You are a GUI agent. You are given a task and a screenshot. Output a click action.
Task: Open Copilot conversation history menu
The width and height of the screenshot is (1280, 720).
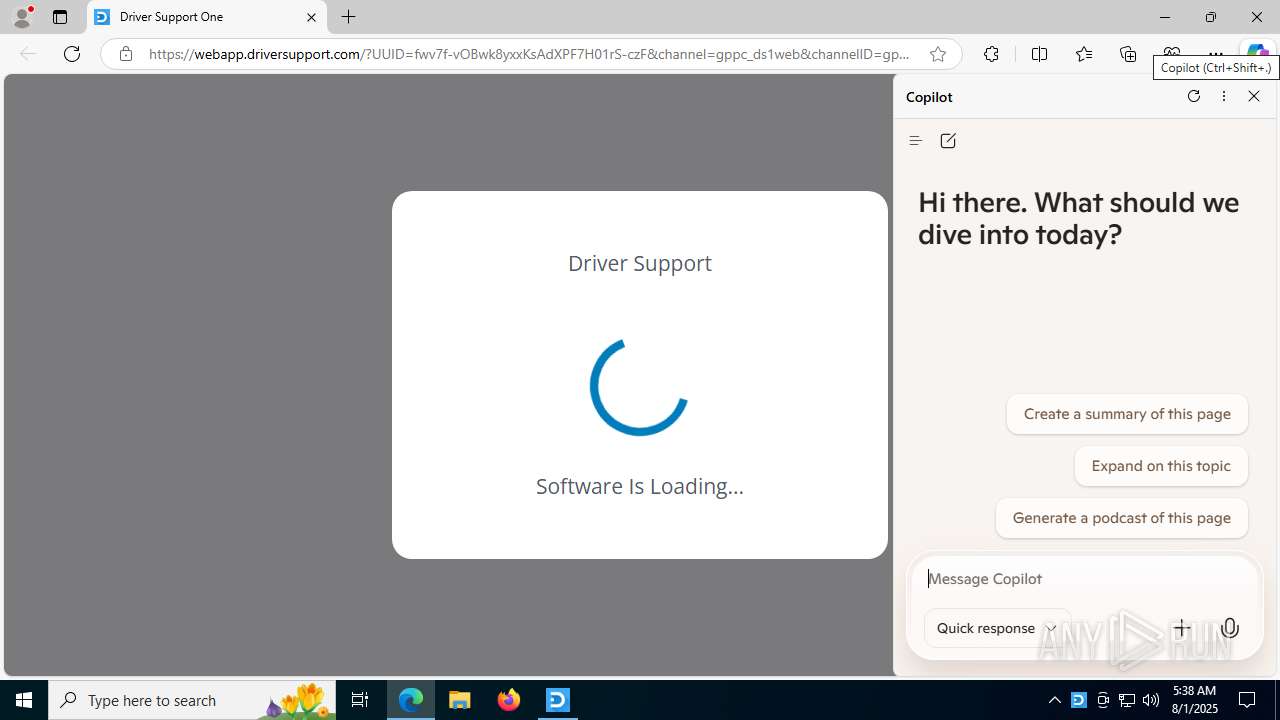point(915,141)
